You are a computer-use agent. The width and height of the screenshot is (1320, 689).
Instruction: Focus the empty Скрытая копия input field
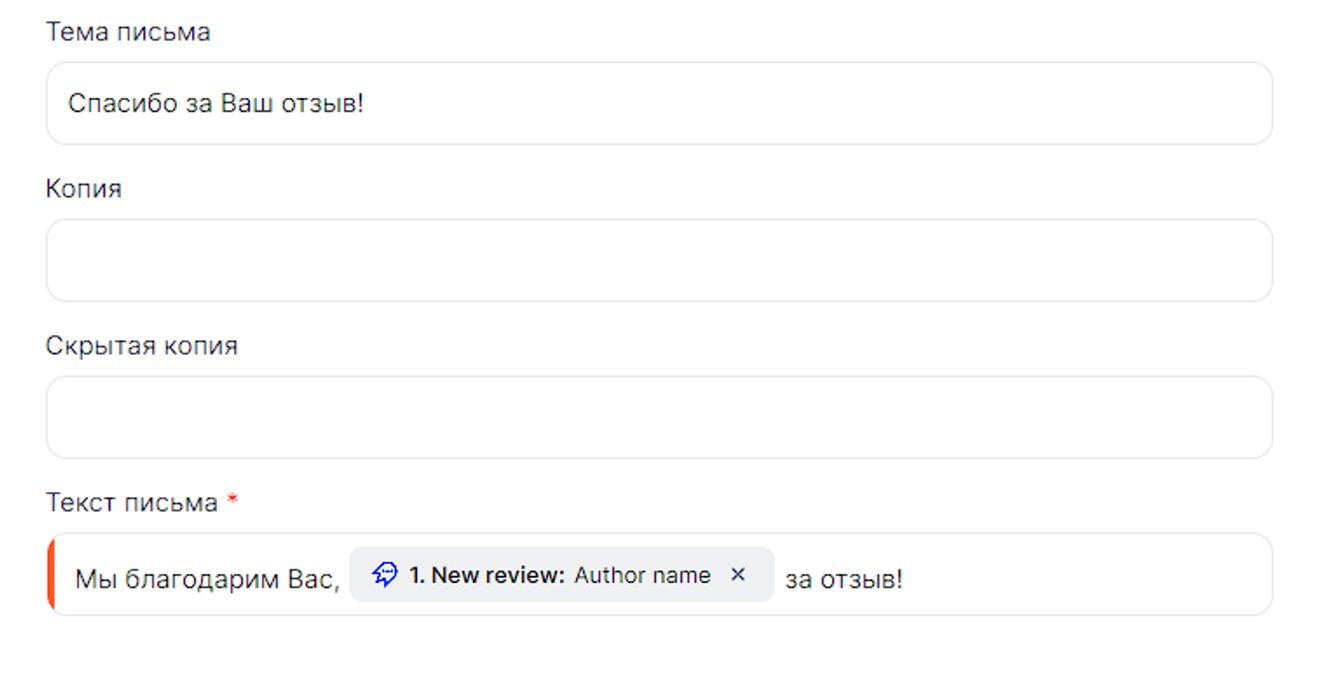[659, 417]
